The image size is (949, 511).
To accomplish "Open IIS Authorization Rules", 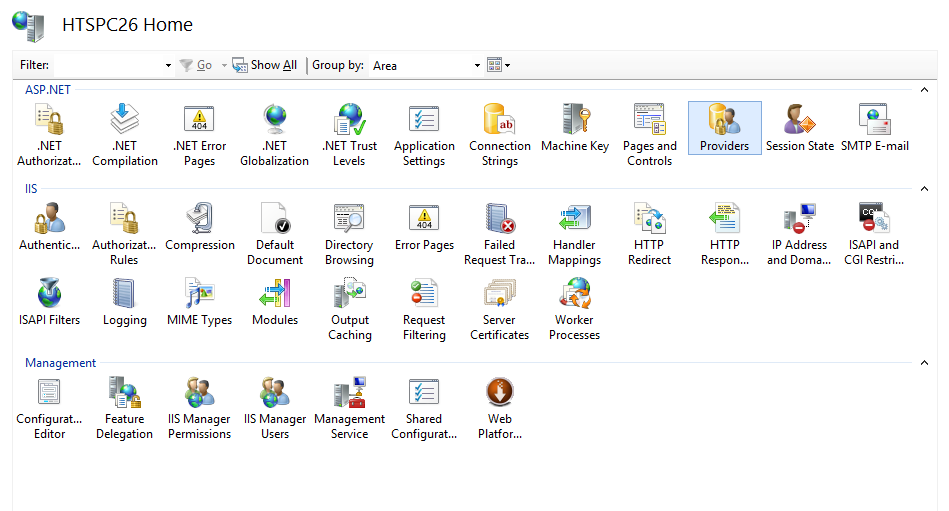I will pos(124,234).
